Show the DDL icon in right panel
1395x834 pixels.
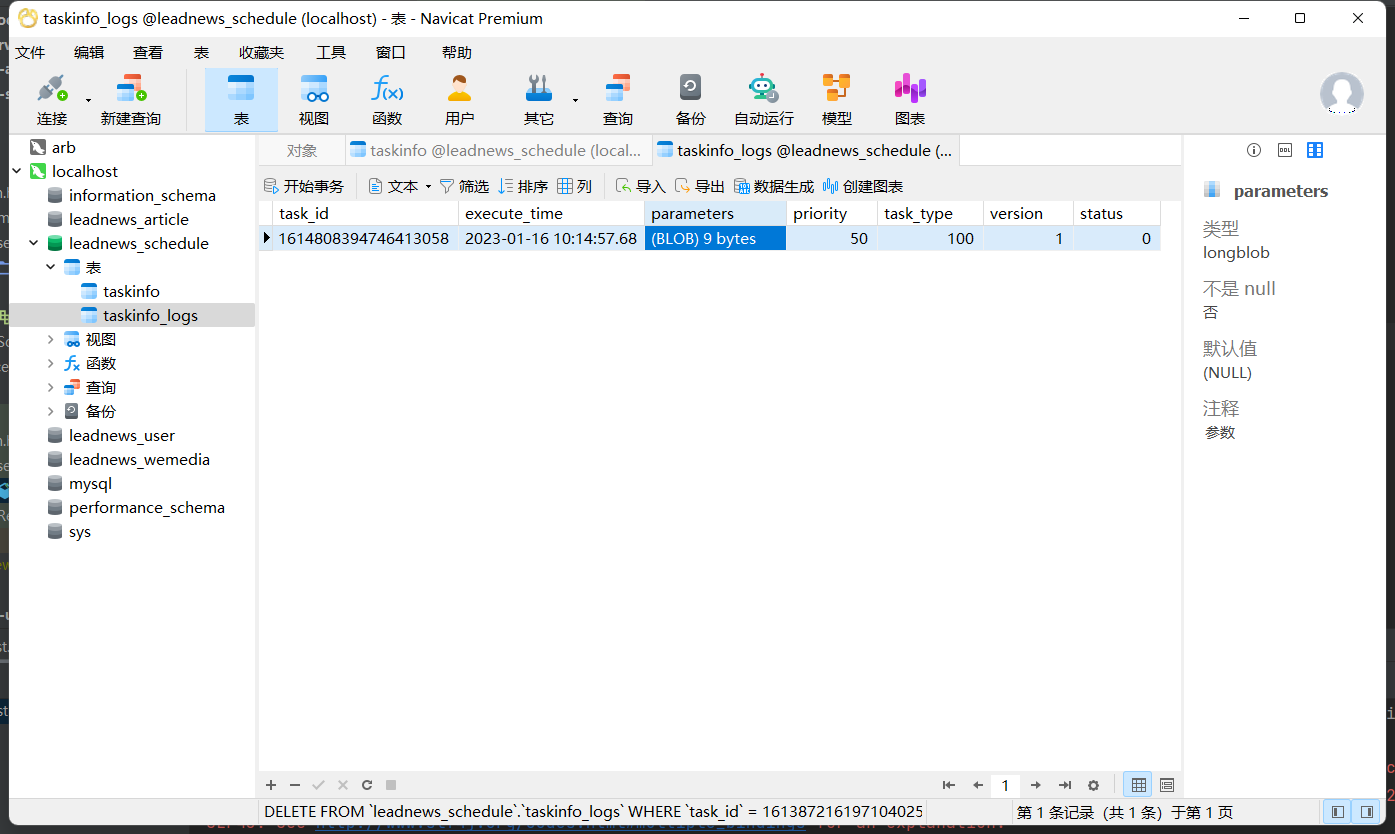[x=1285, y=150]
